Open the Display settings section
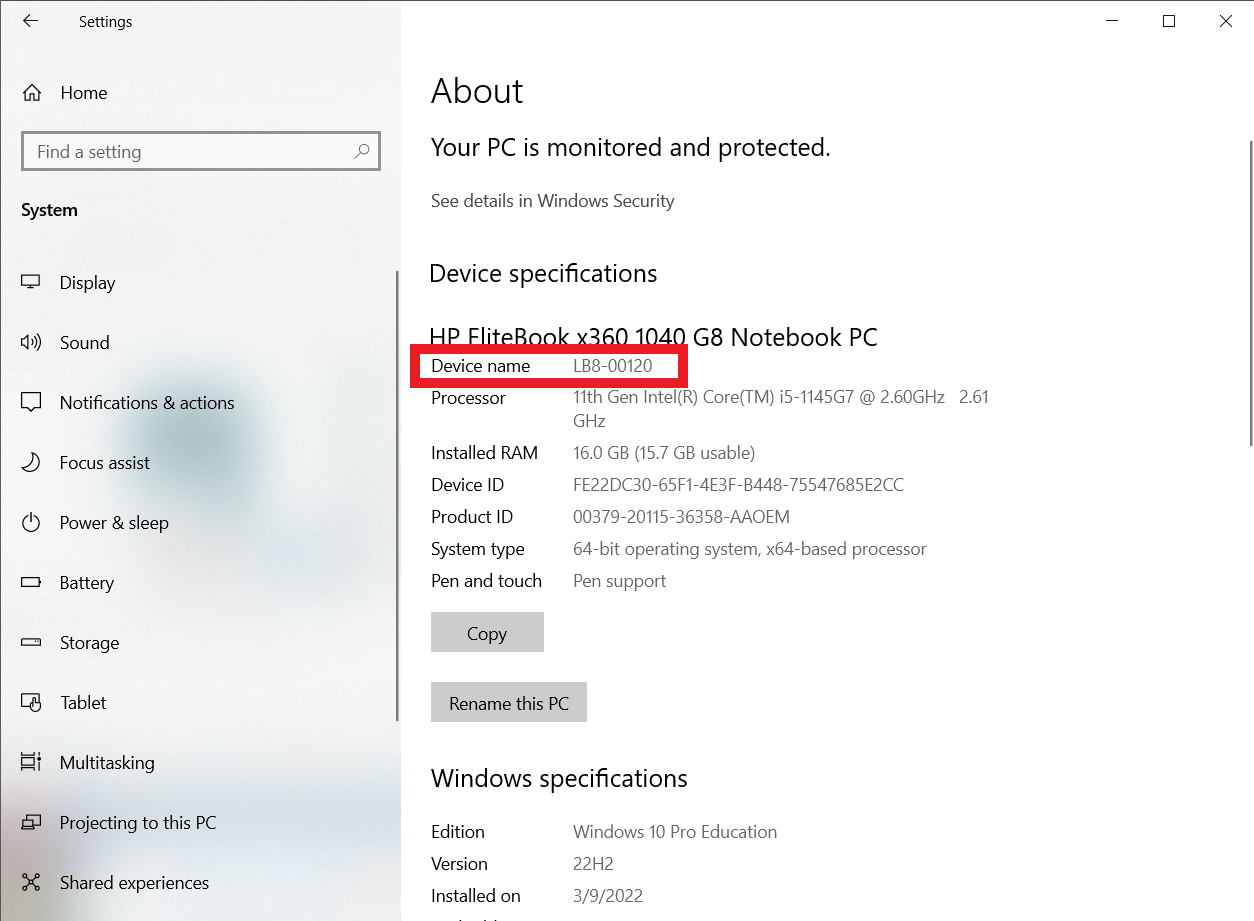 [88, 282]
